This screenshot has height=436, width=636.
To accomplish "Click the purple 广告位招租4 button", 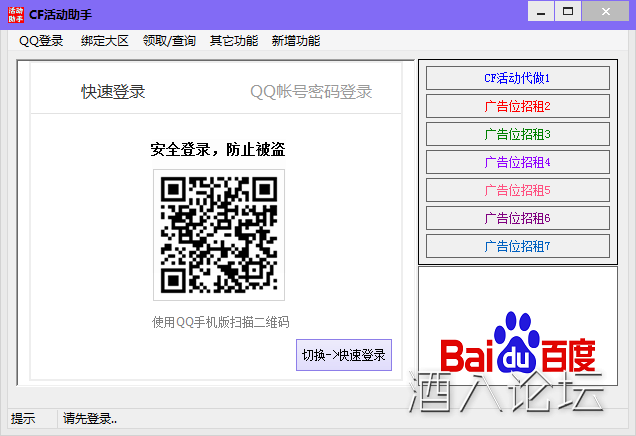I will pos(517,162).
